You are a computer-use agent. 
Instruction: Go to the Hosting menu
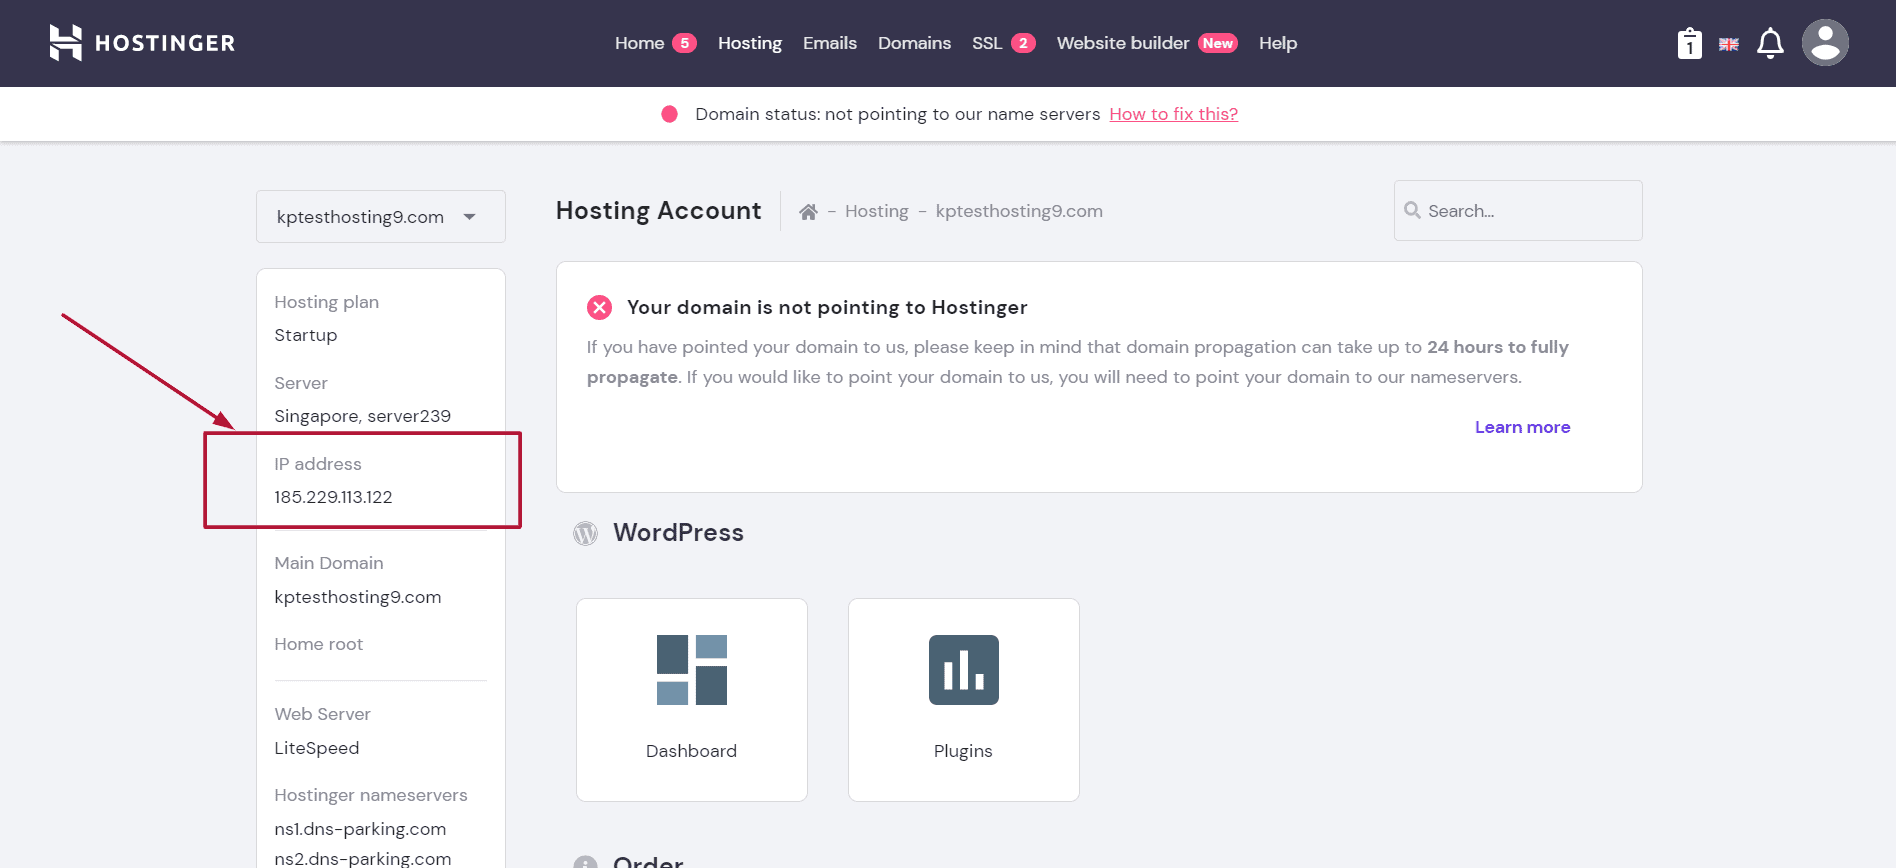[750, 43]
